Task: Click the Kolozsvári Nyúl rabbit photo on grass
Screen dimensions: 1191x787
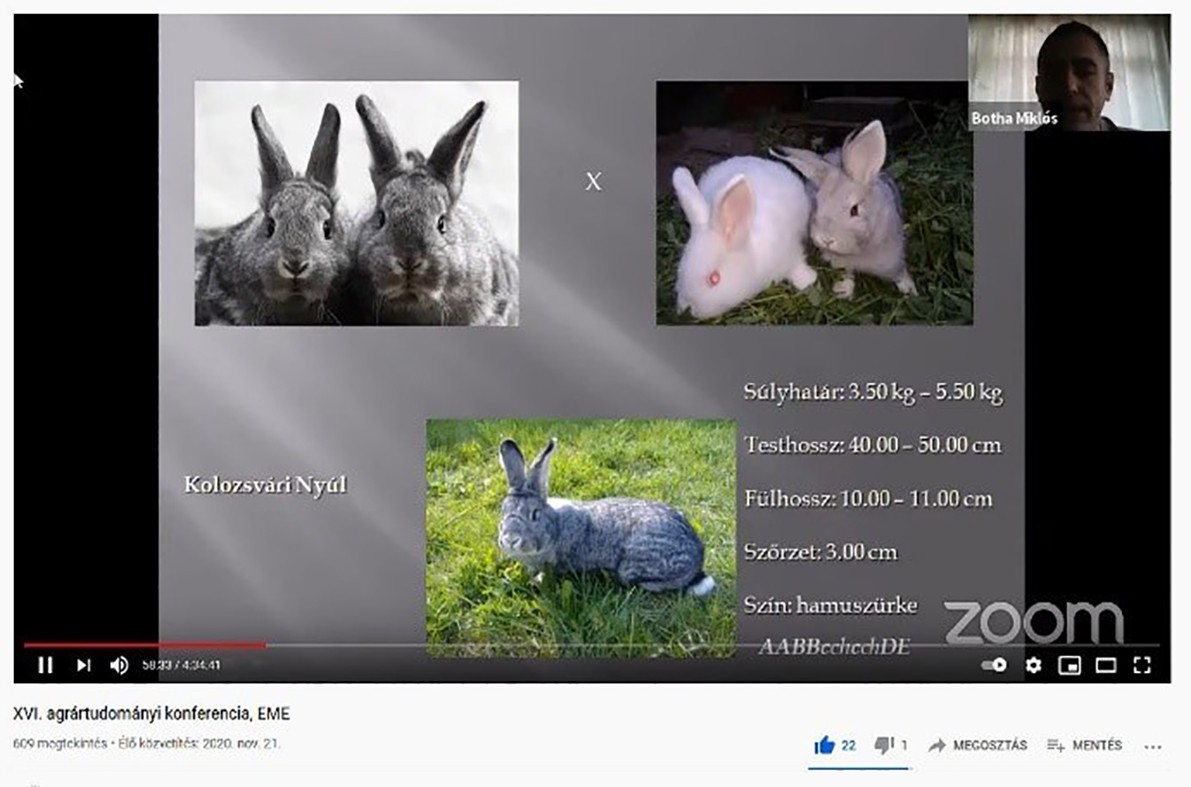Action: pos(580,535)
